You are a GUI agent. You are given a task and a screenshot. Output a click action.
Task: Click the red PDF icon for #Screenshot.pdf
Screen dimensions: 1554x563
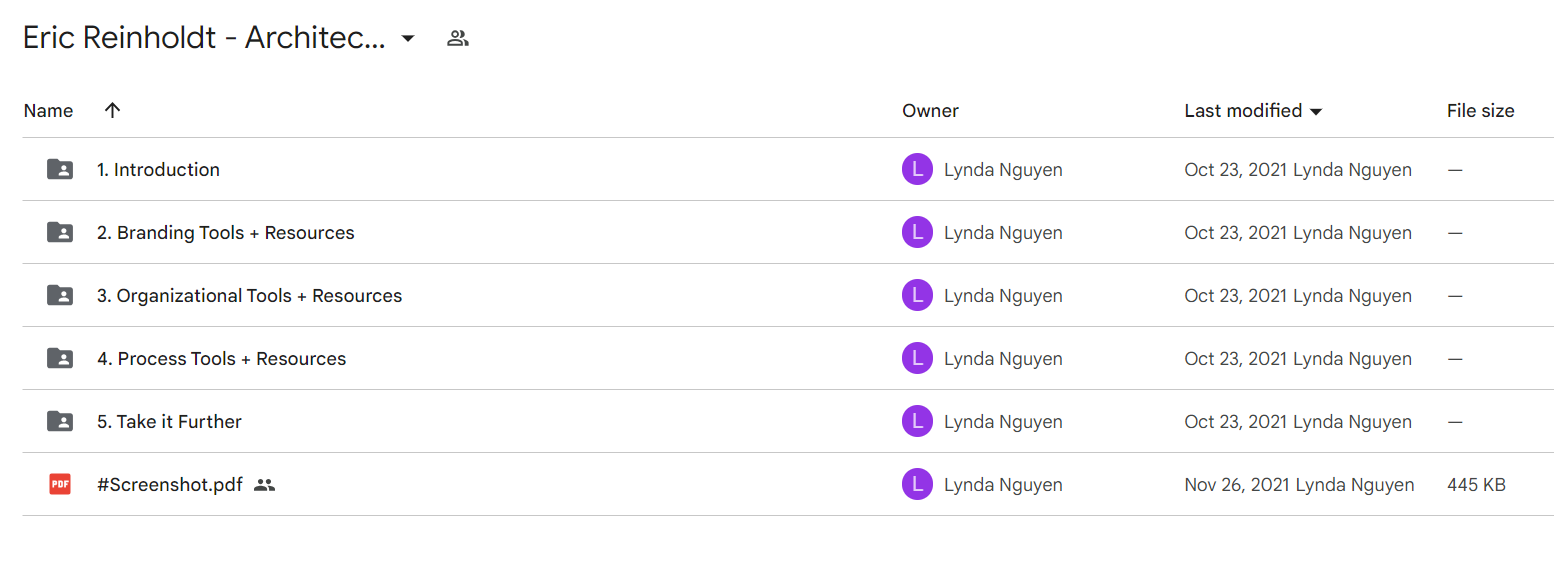60,484
